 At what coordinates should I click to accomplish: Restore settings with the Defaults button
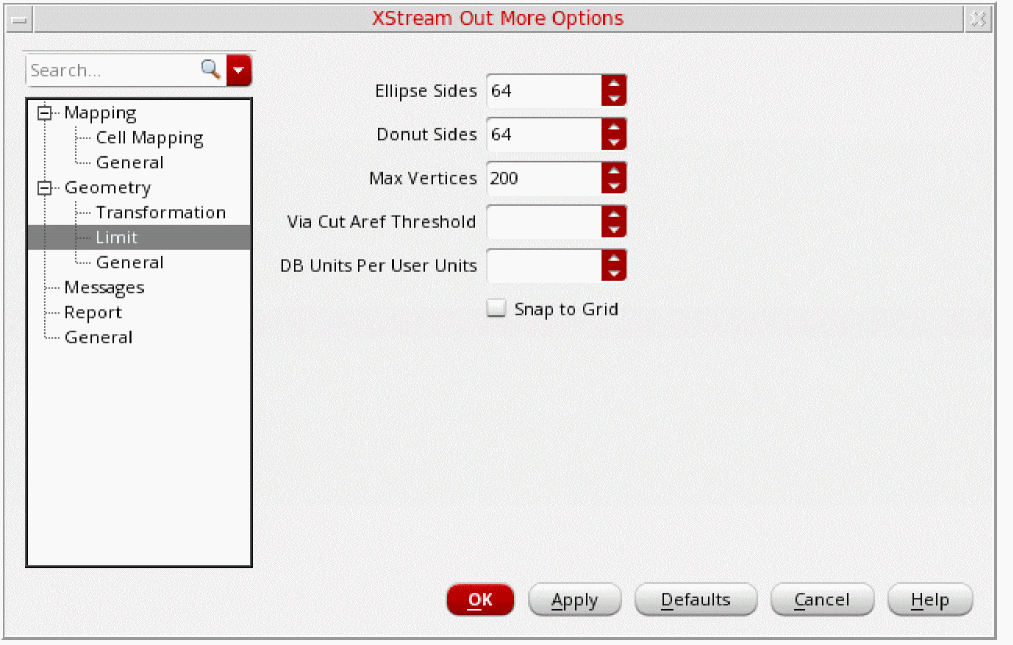tap(696, 600)
